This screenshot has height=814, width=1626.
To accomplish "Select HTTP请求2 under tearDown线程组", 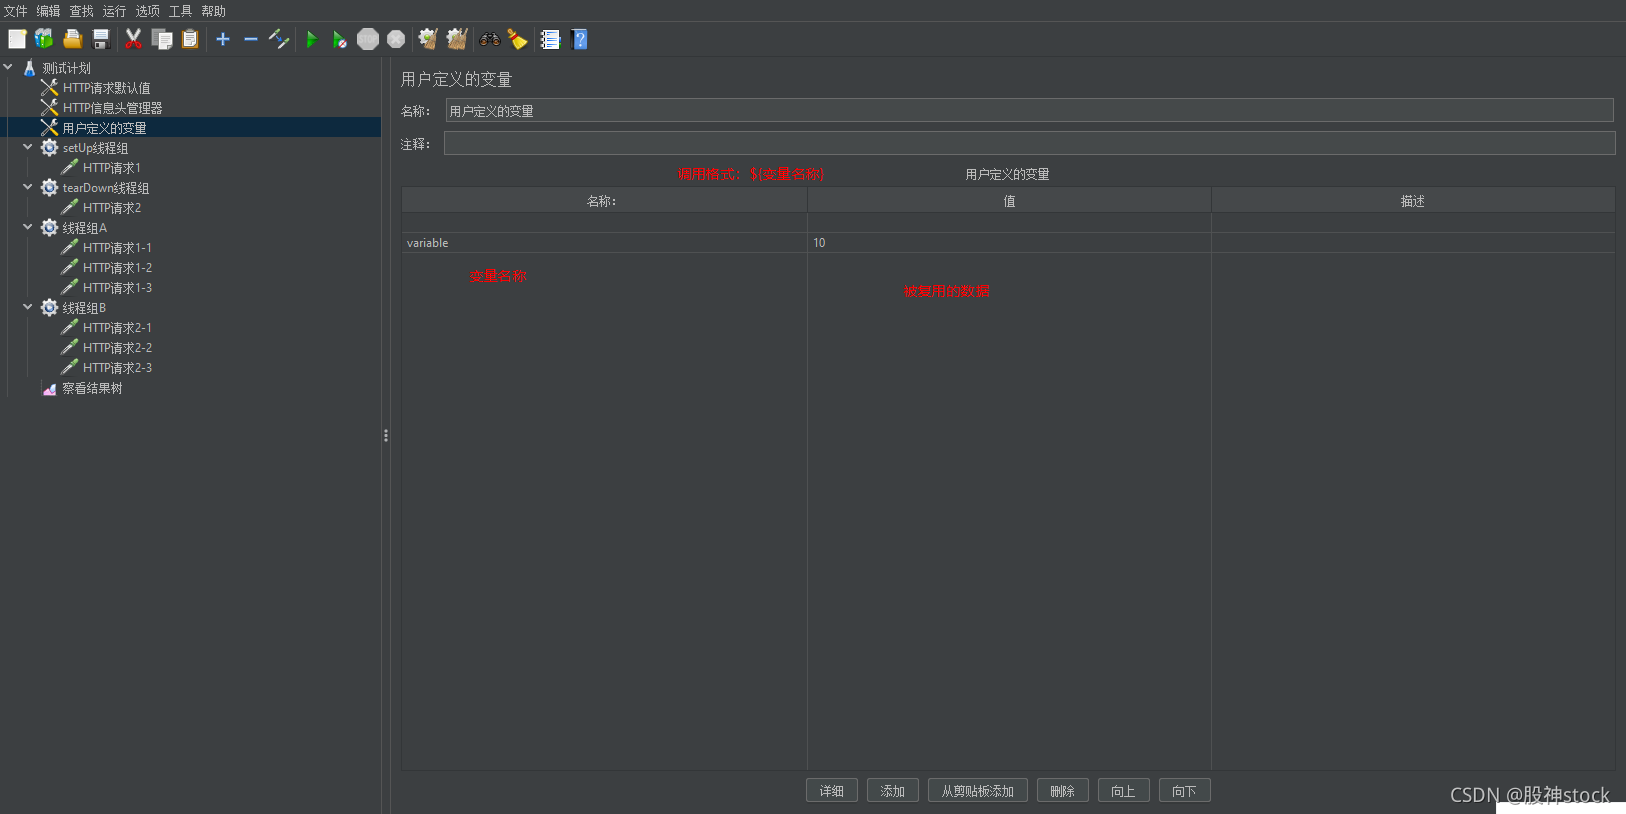I will (112, 208).
